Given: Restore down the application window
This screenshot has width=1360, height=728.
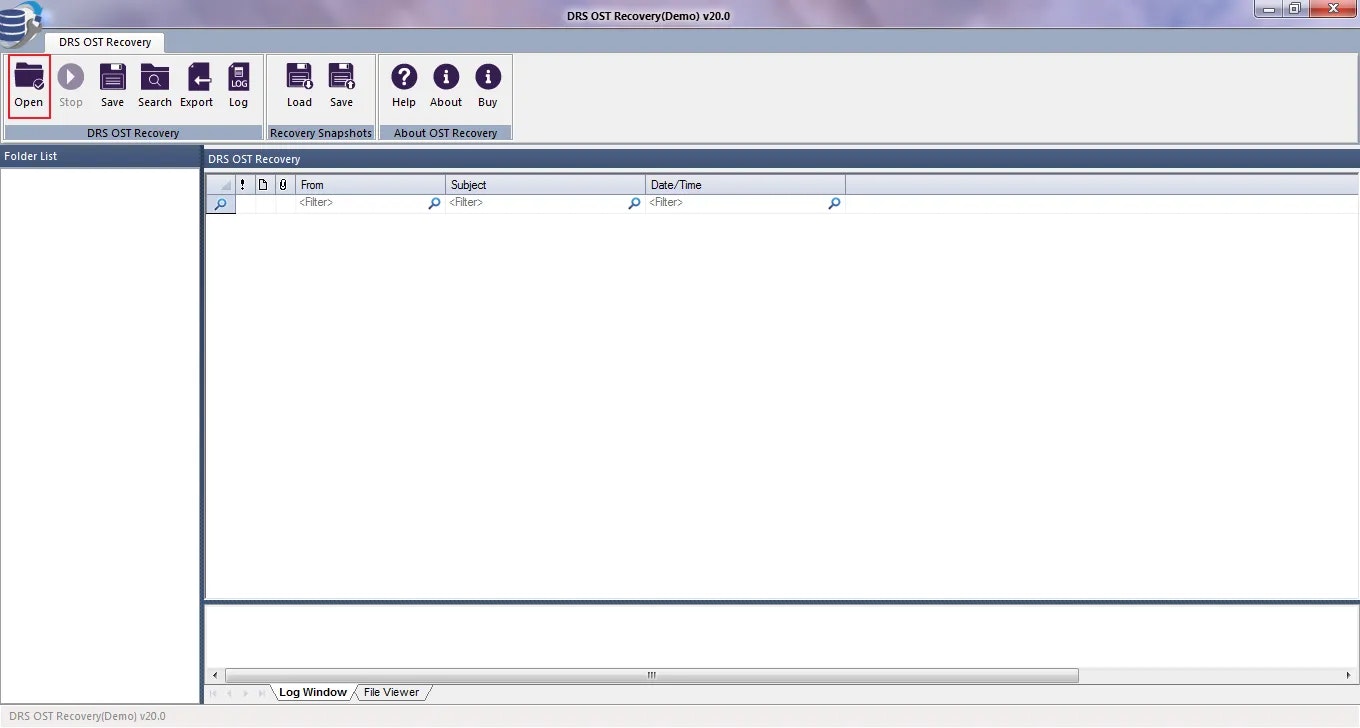Looking at the screenshot, I should point(1295,9).
